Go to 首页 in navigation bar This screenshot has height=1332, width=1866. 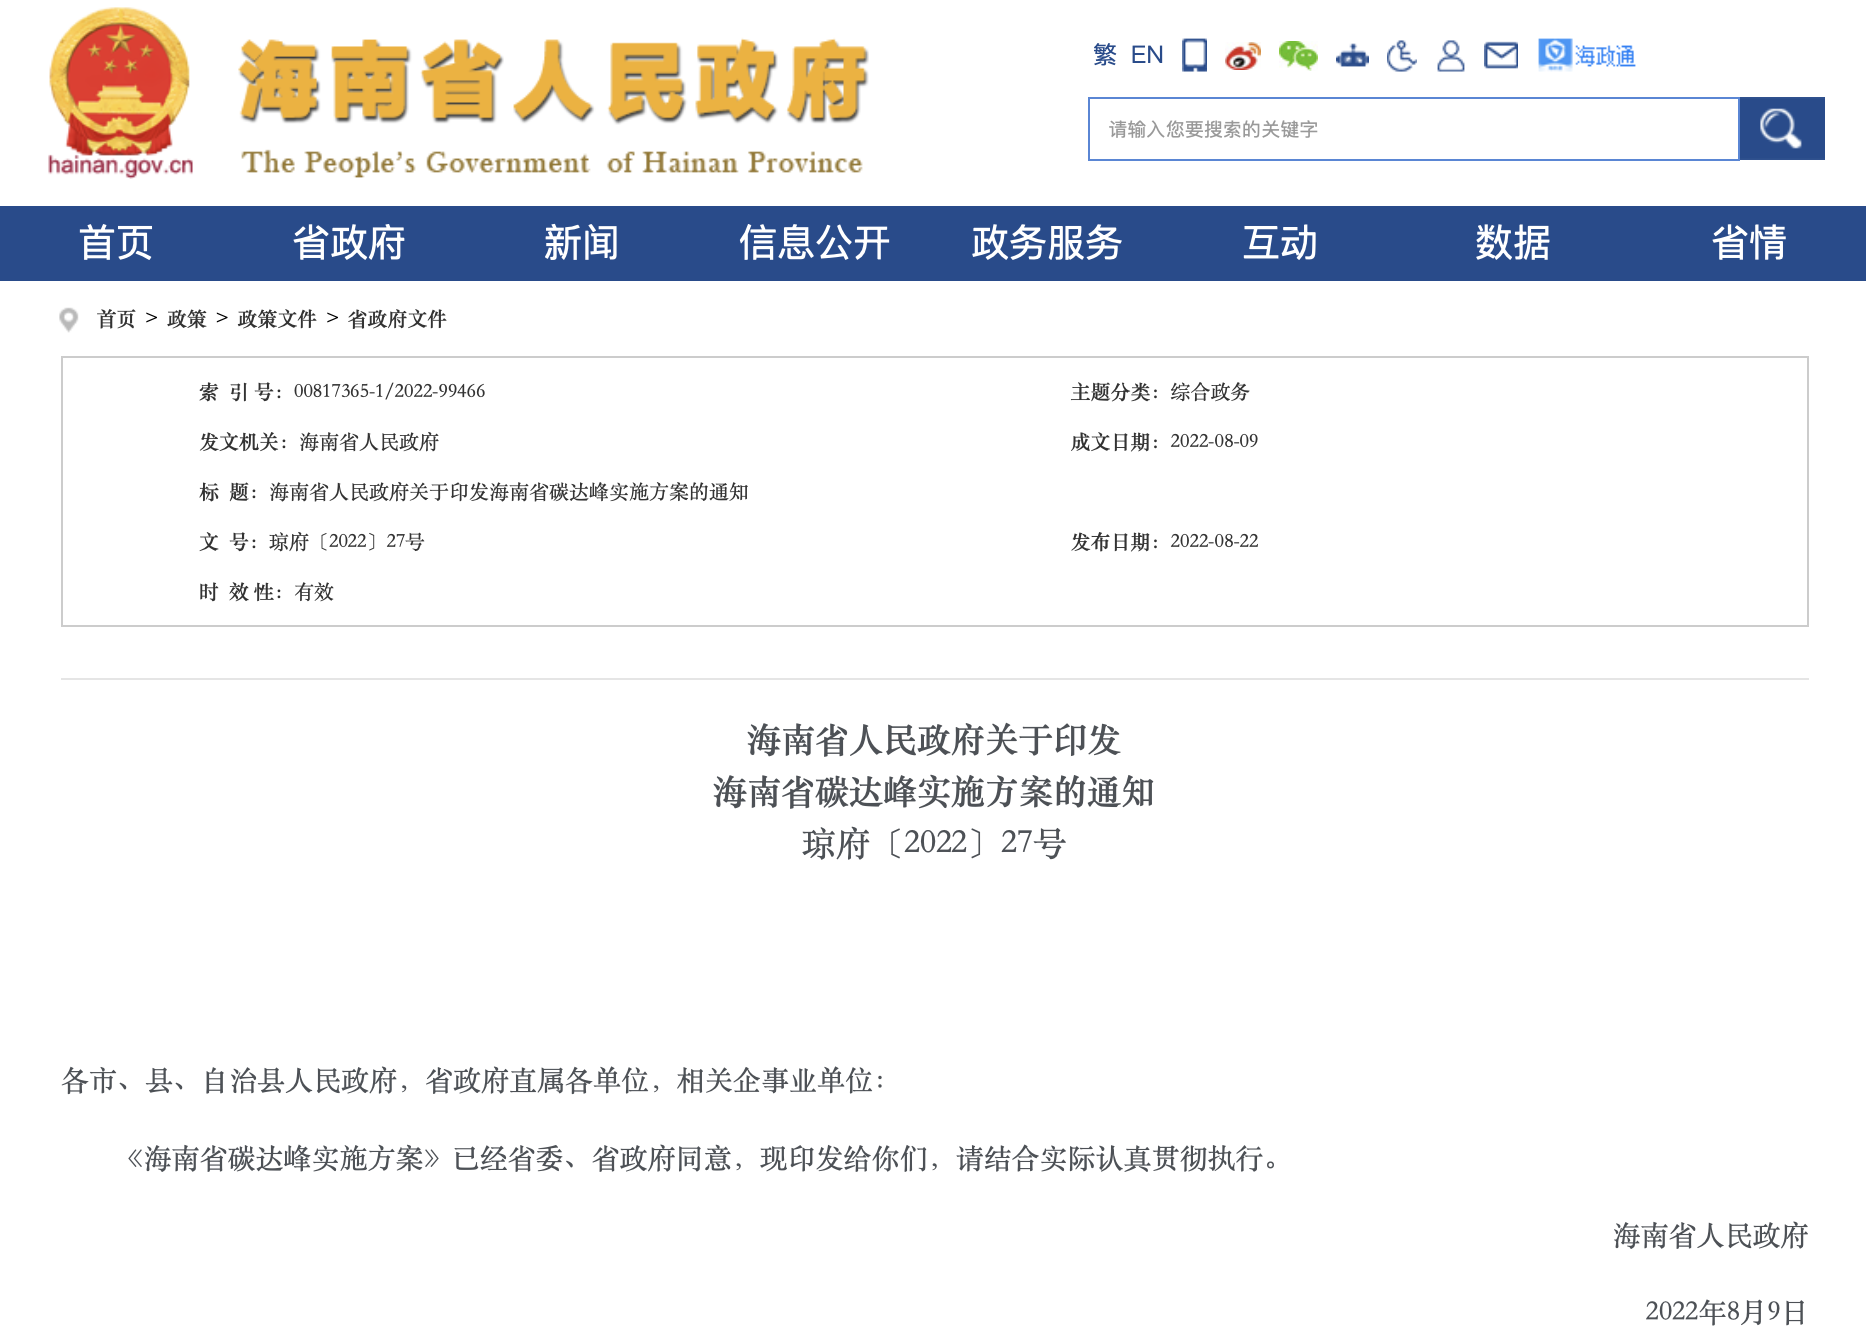[116, 243]
